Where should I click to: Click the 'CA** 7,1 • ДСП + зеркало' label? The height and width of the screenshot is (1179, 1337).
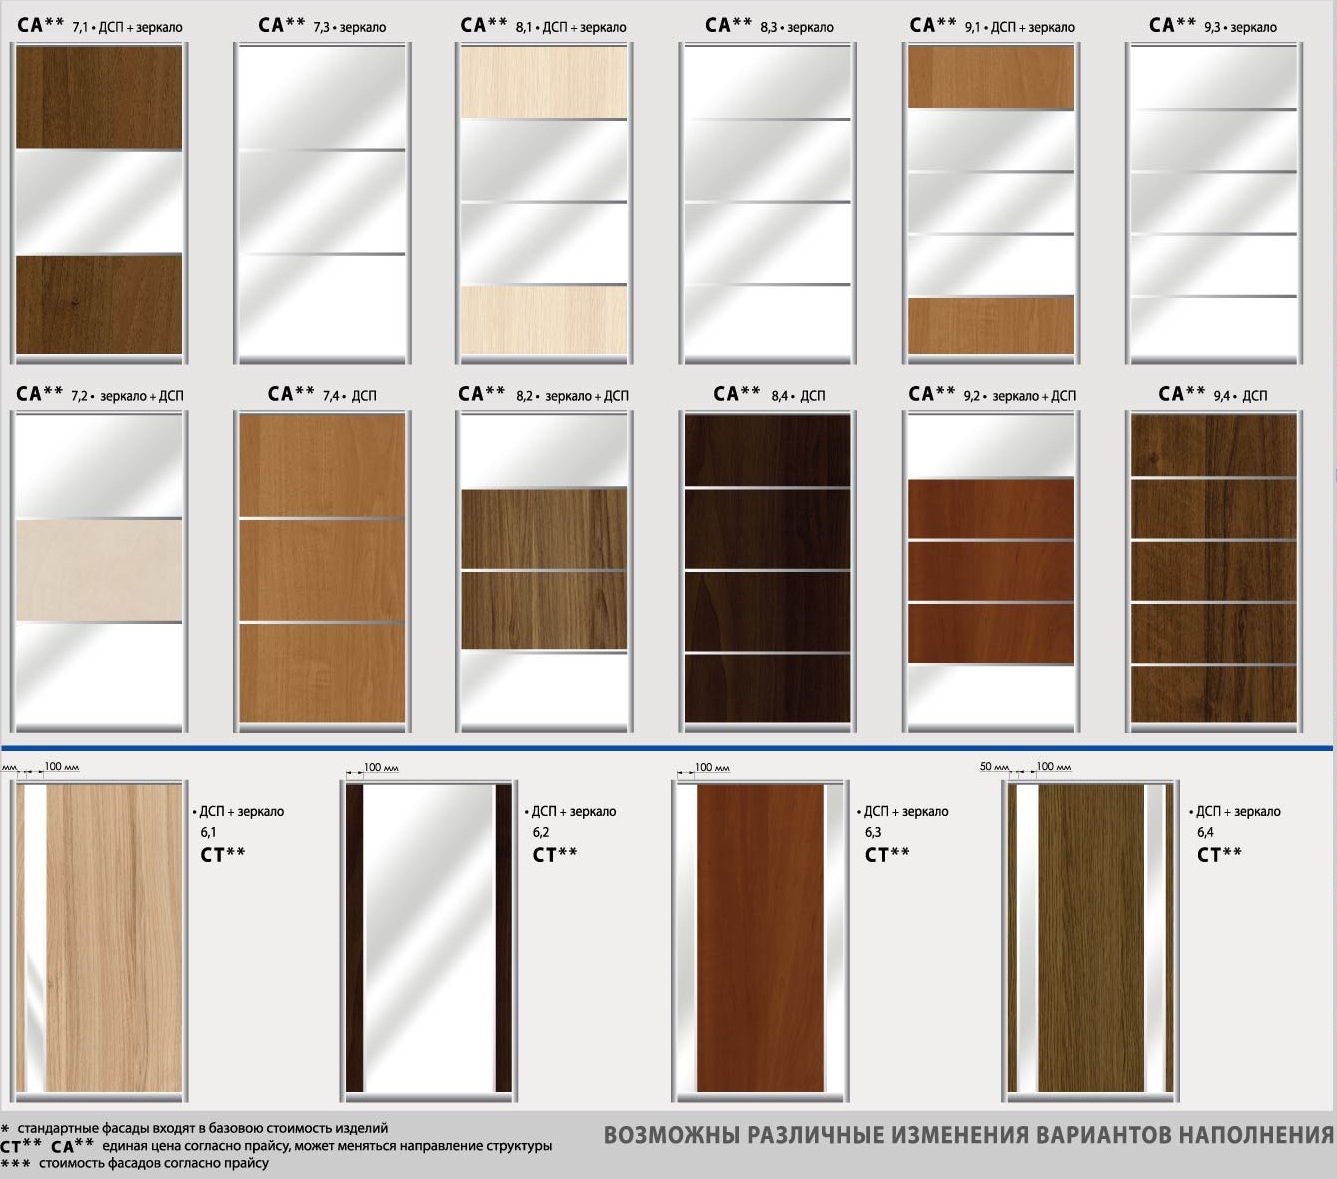100,26
